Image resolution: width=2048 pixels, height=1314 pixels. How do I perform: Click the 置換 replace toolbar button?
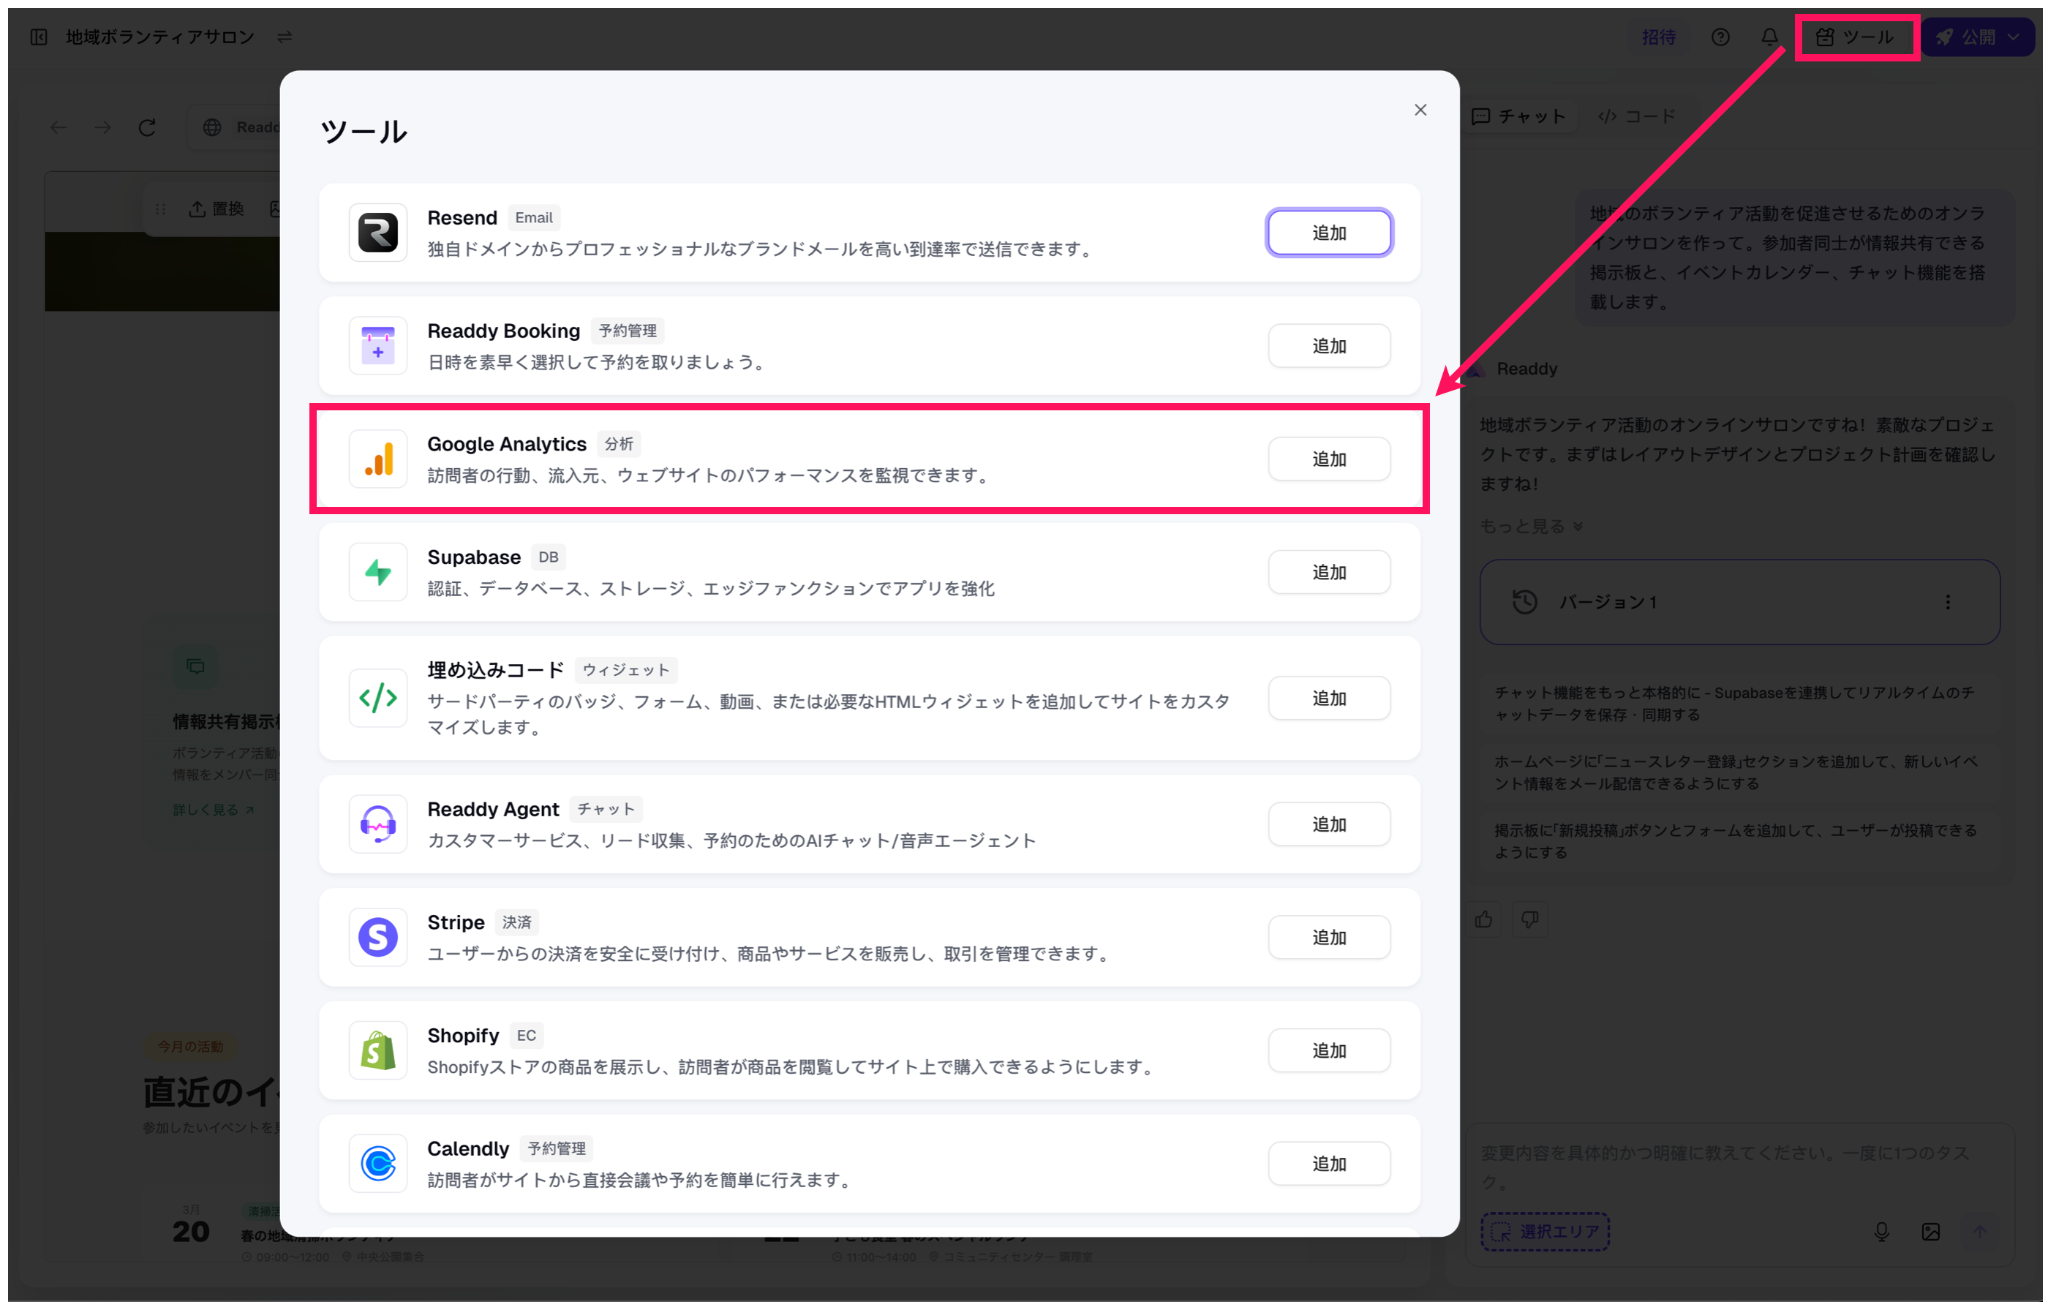coord(216,208)
